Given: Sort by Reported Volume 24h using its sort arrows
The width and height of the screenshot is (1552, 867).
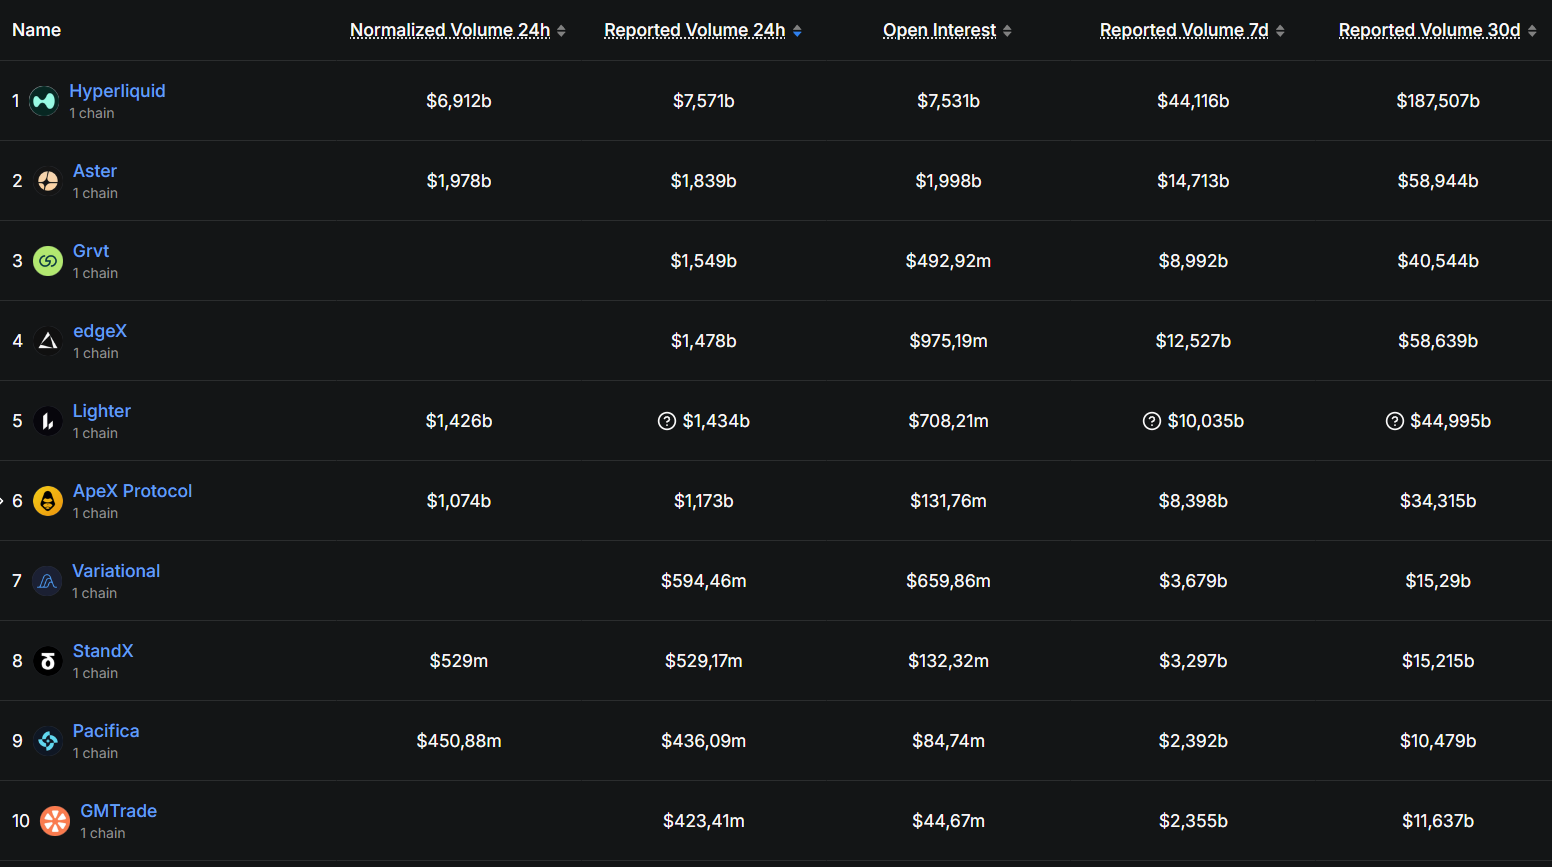Looking at the screenshot, I should (797, 31).
